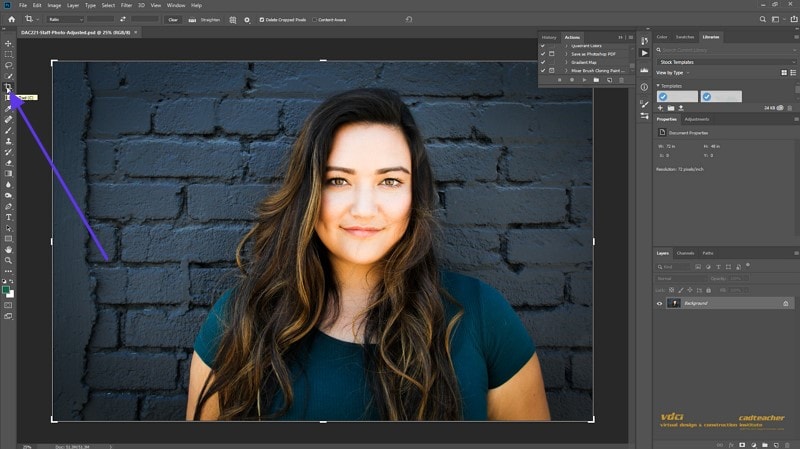Toggle Delete Cropped Pixels checkbox
The image size is (800, 449).
(262, 20)
